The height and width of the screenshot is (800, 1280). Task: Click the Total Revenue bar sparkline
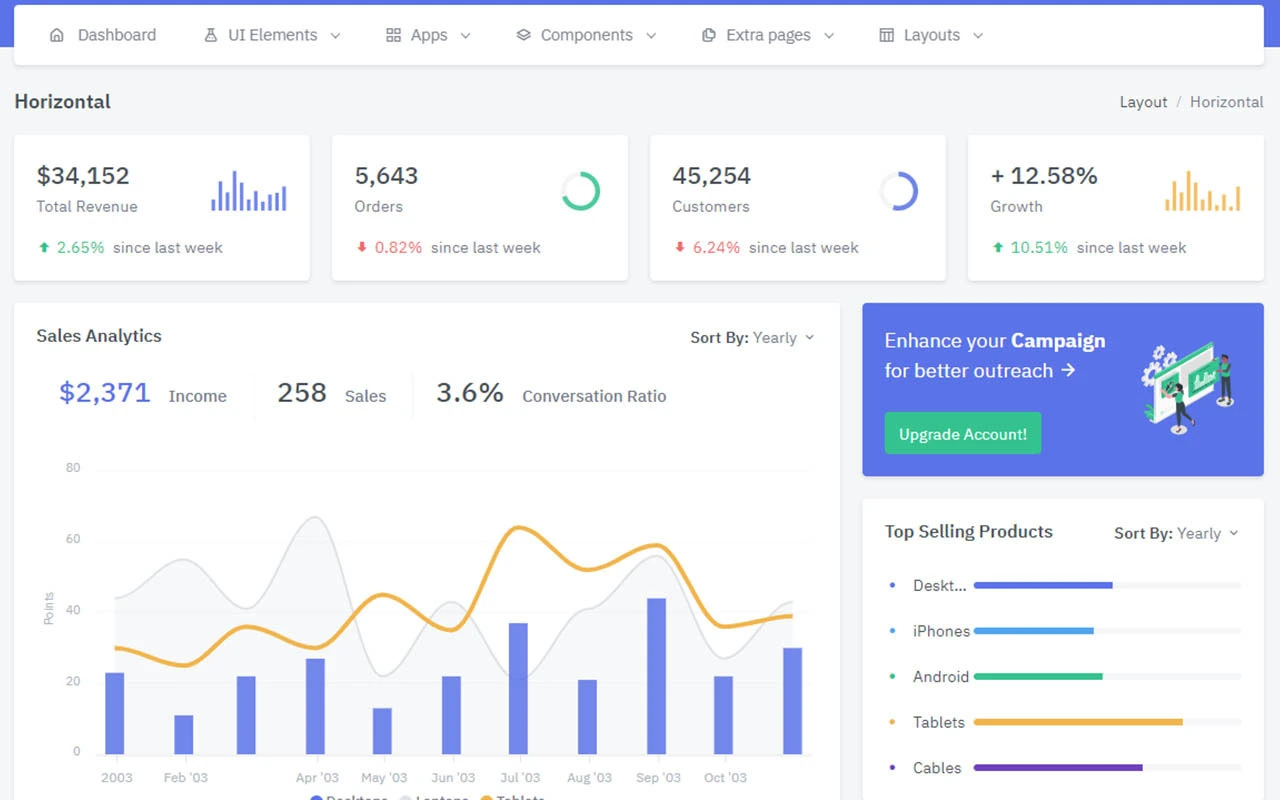click(248, 190)
